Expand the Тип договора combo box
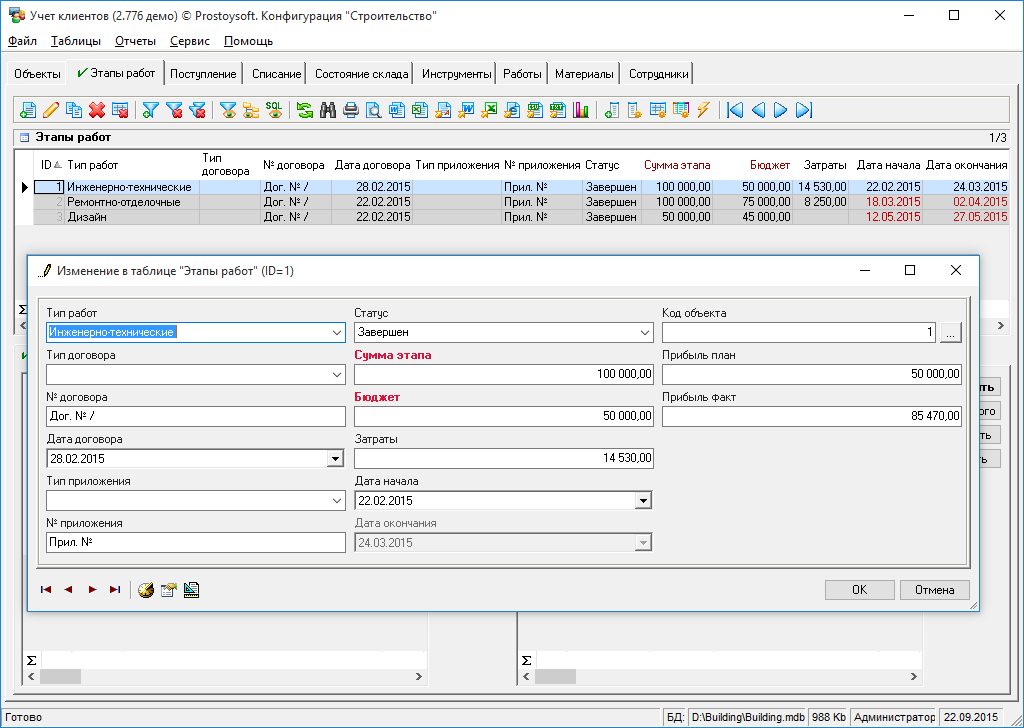The image size is (1024, 728). 337,375
